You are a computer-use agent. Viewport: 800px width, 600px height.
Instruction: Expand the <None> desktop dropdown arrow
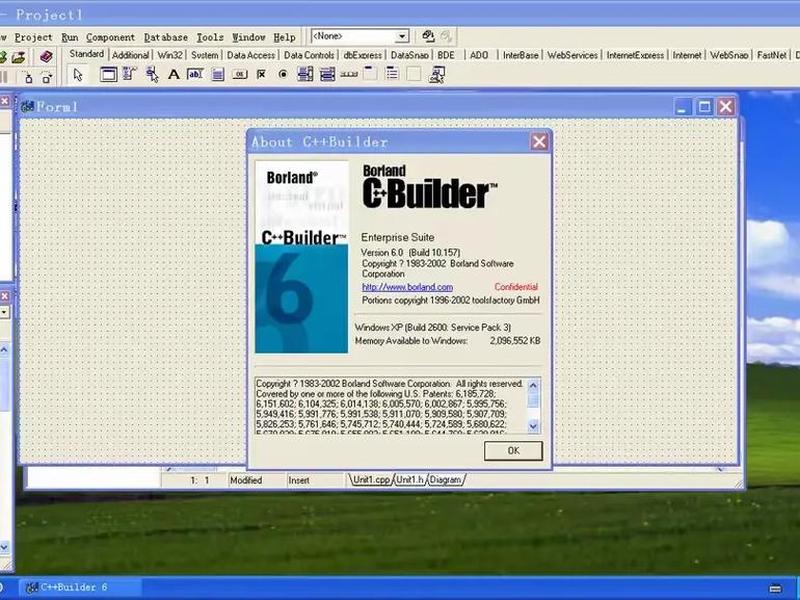tap(402, 37)
